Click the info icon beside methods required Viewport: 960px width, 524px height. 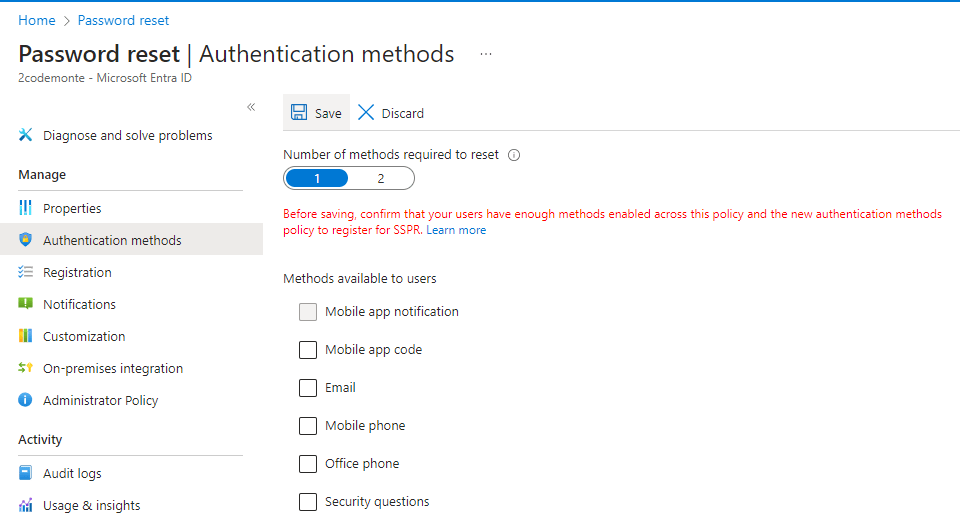[514, 155]
